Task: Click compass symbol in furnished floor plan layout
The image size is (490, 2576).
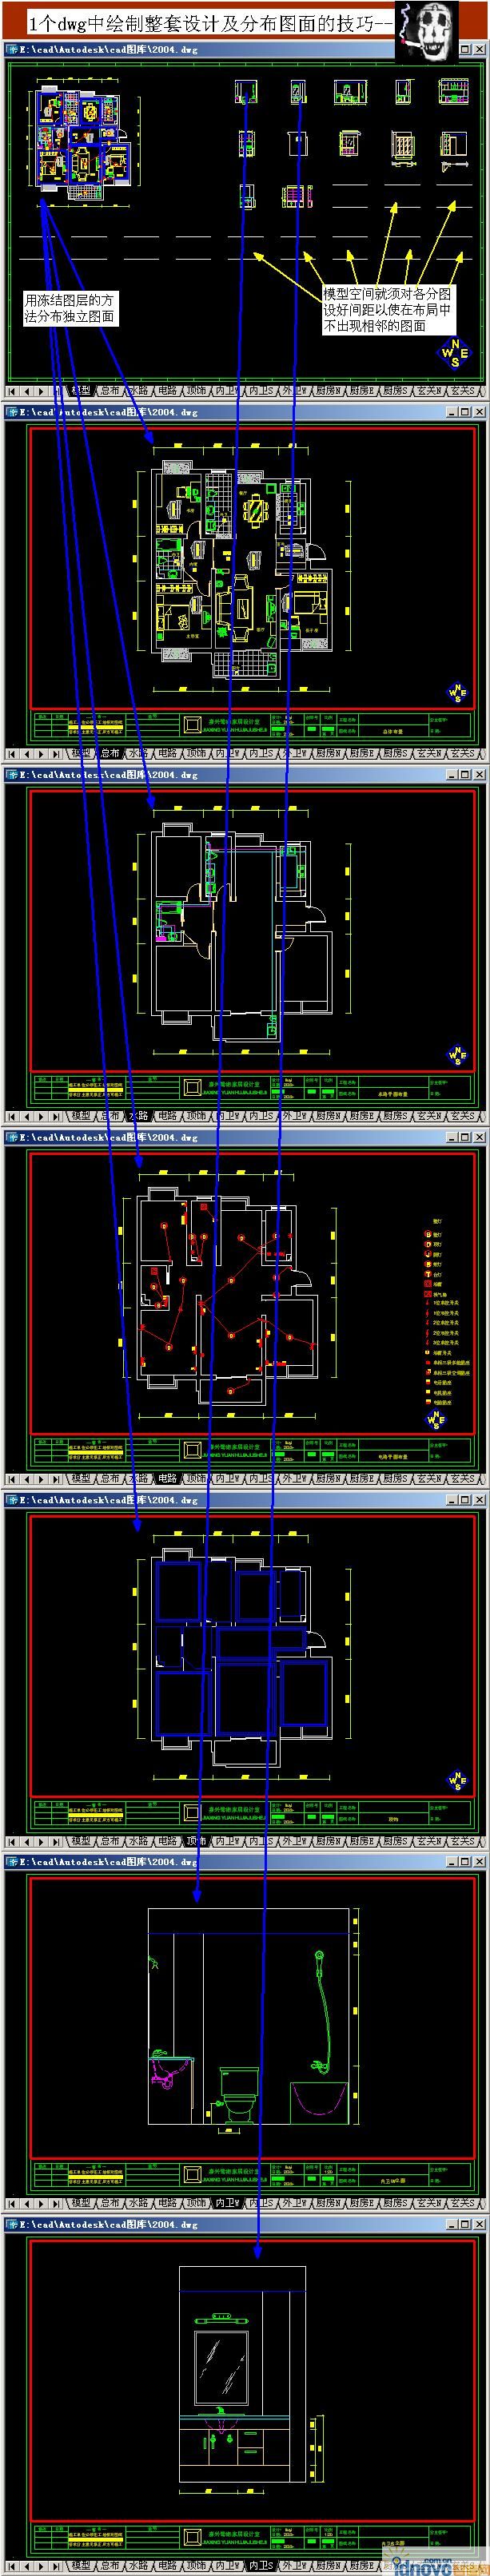Action: 457,692
